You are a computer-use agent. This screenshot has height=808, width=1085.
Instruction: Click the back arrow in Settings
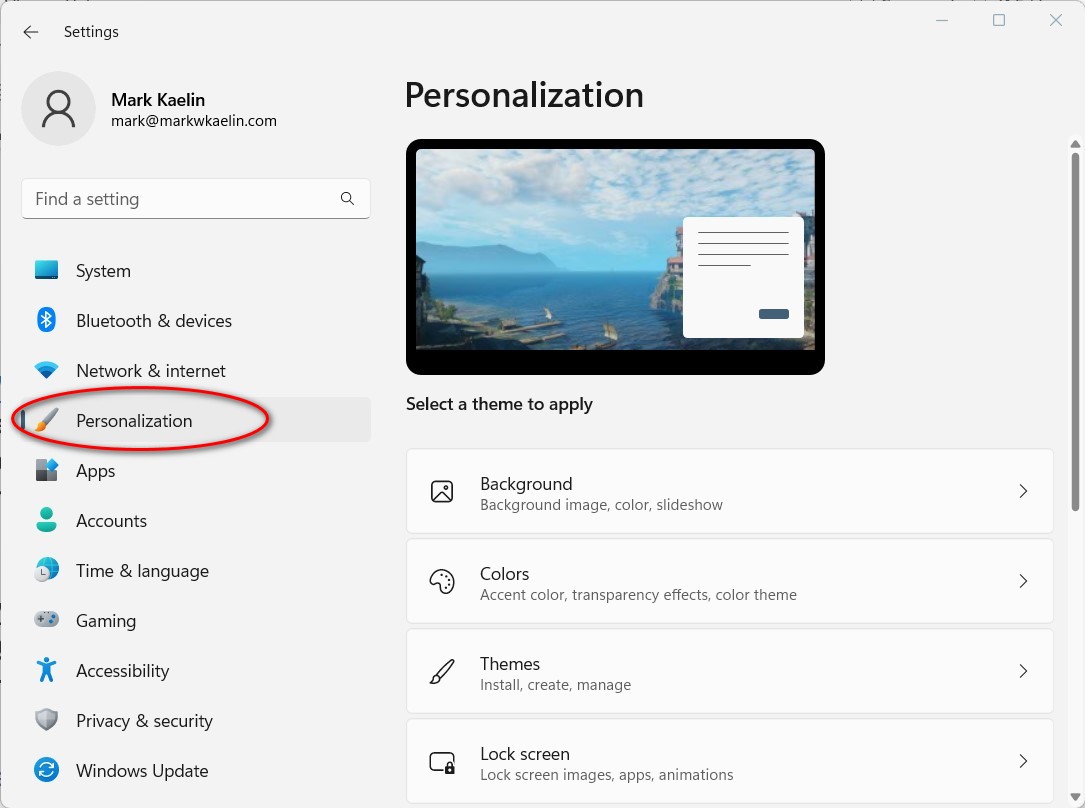tap(30, 31)
